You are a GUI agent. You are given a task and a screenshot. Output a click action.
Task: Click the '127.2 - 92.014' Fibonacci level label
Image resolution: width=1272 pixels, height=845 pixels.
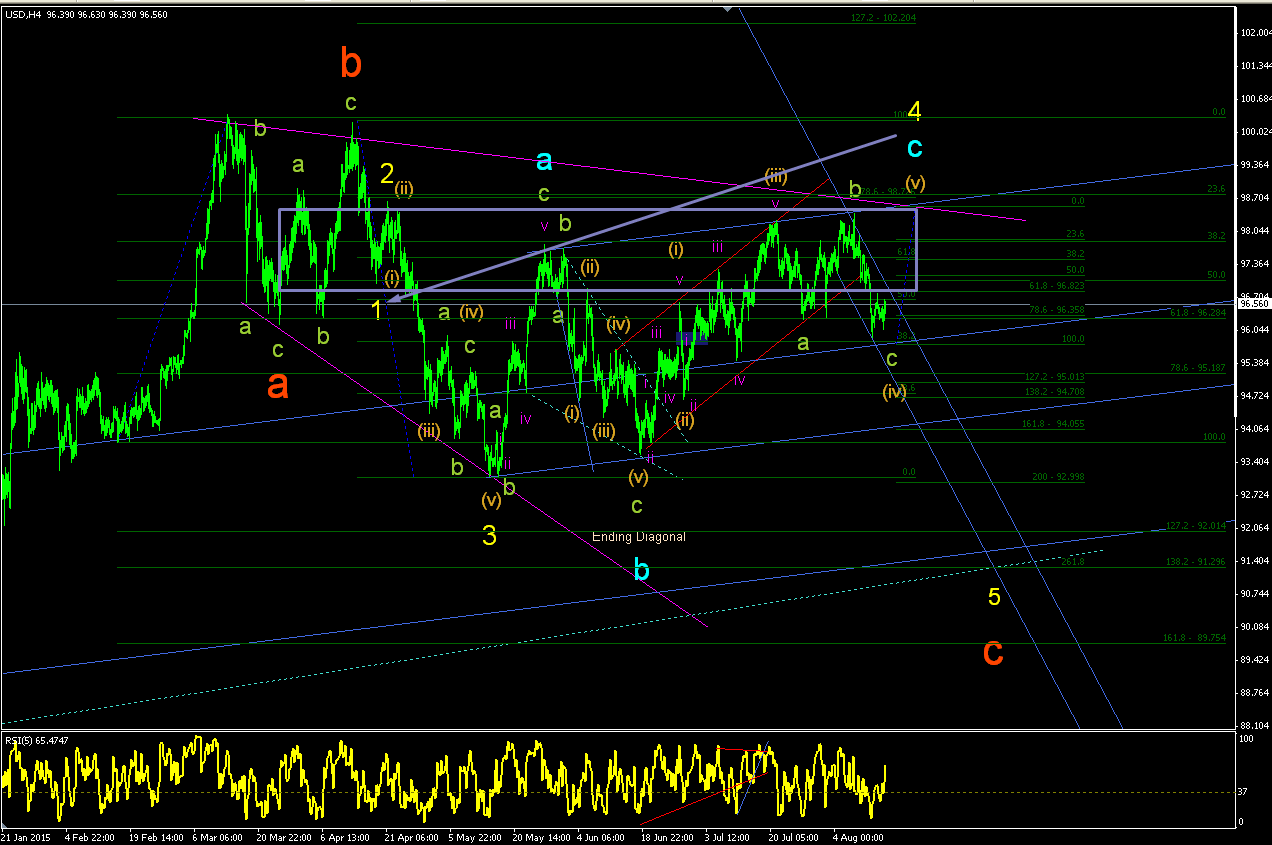click(1196, 526)
